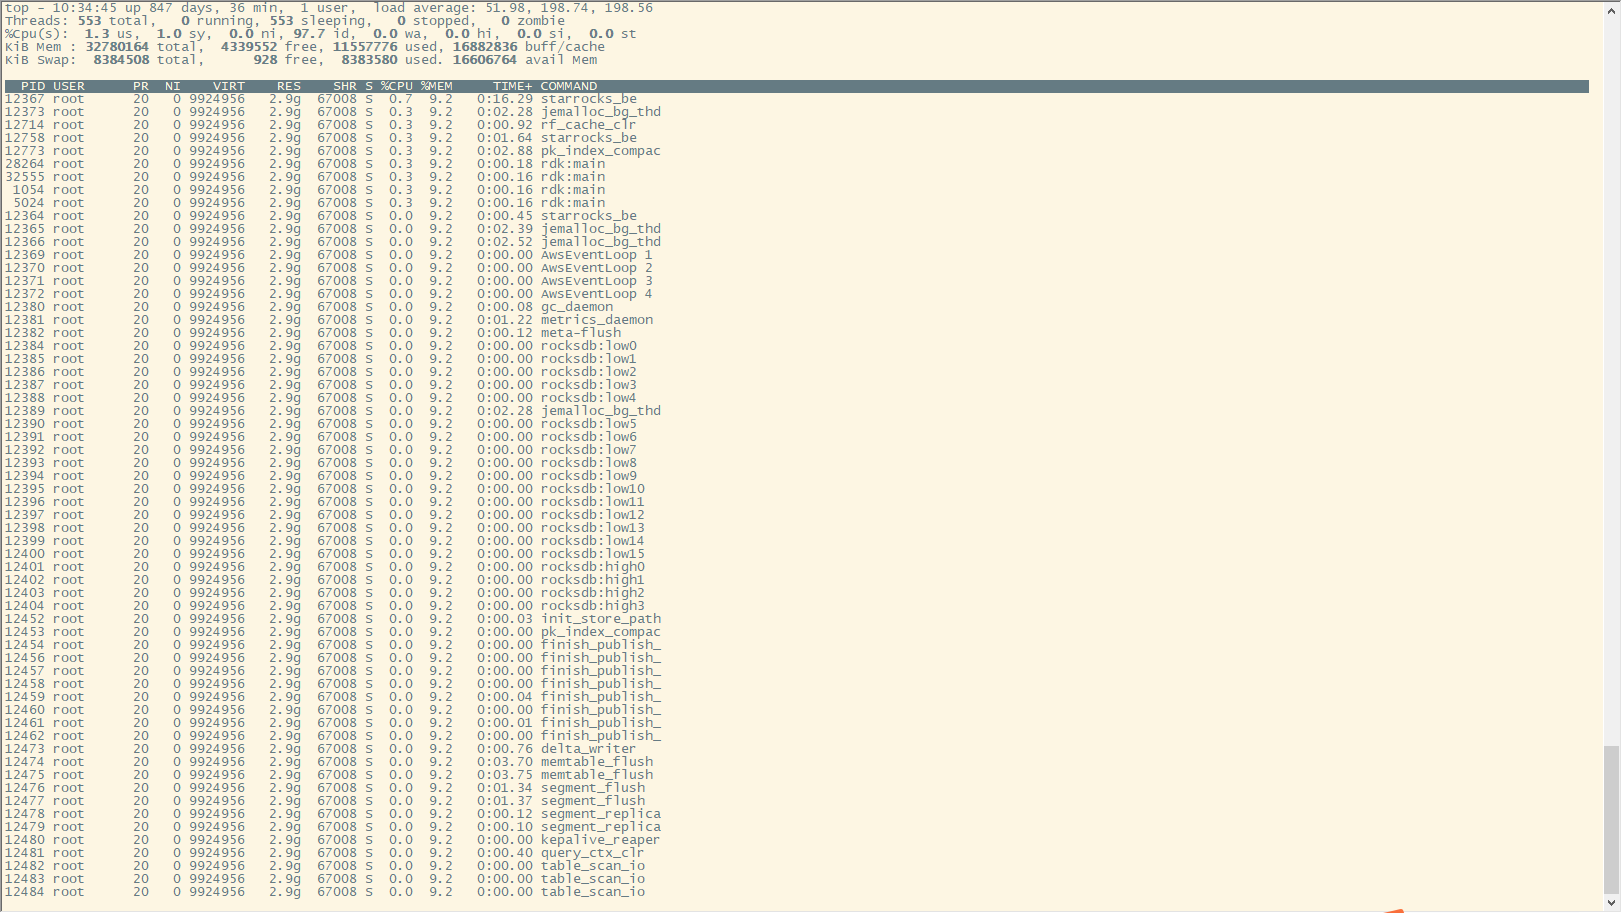Image resolution: width=1622 pixels, height=913 pixels.
Task: Click the meta-flush command name
Action: 581,333
